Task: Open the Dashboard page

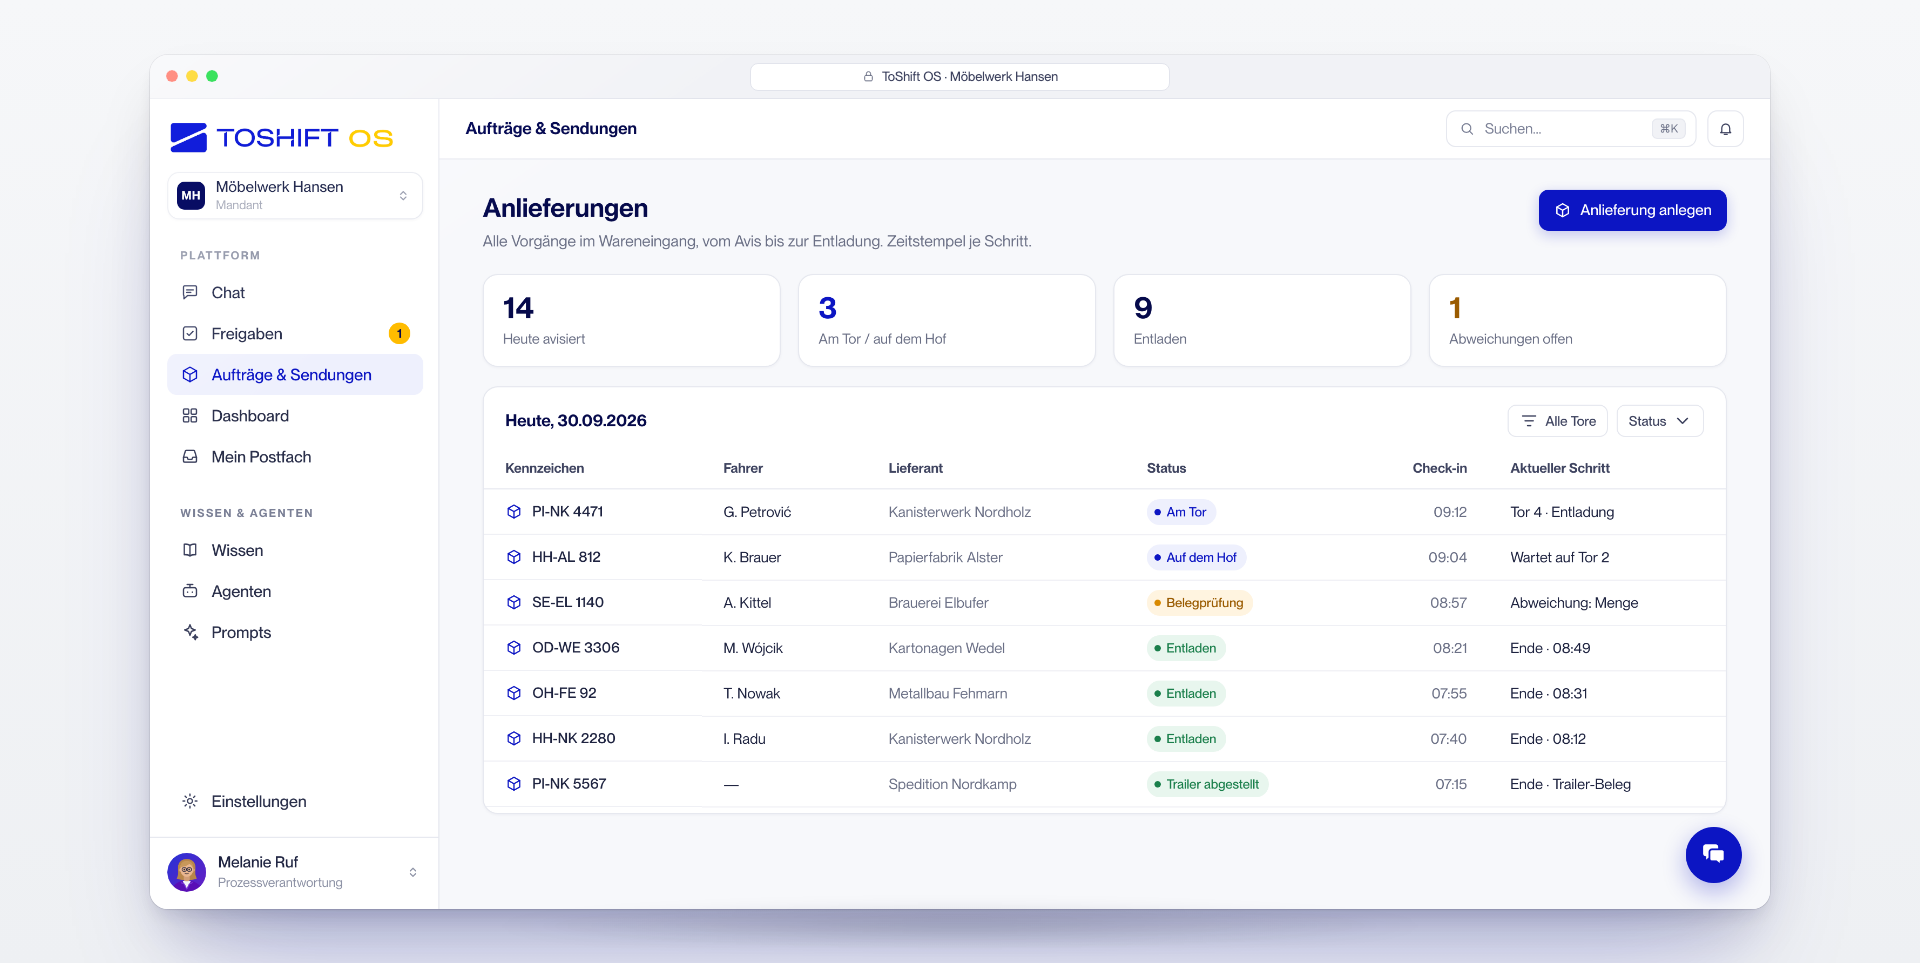Action: point(295,416)
